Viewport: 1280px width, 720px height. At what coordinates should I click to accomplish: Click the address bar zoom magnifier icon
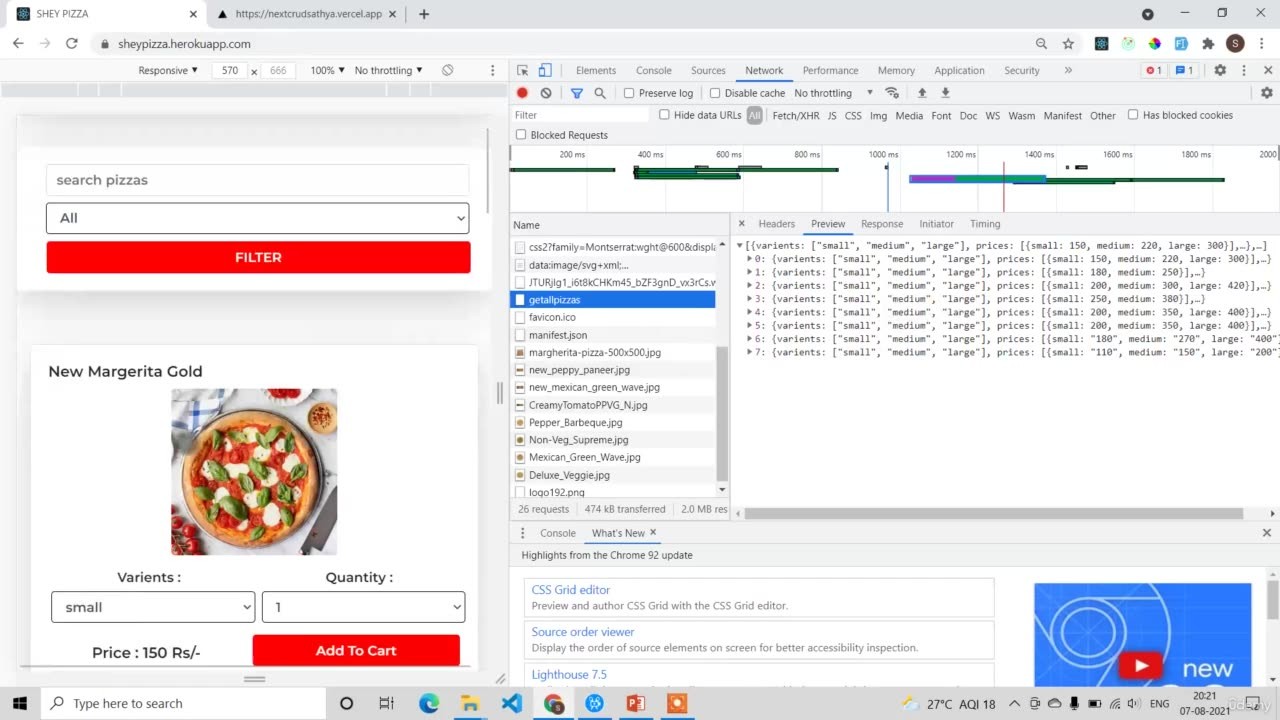pyautogui.click(x=1041, y=44)
